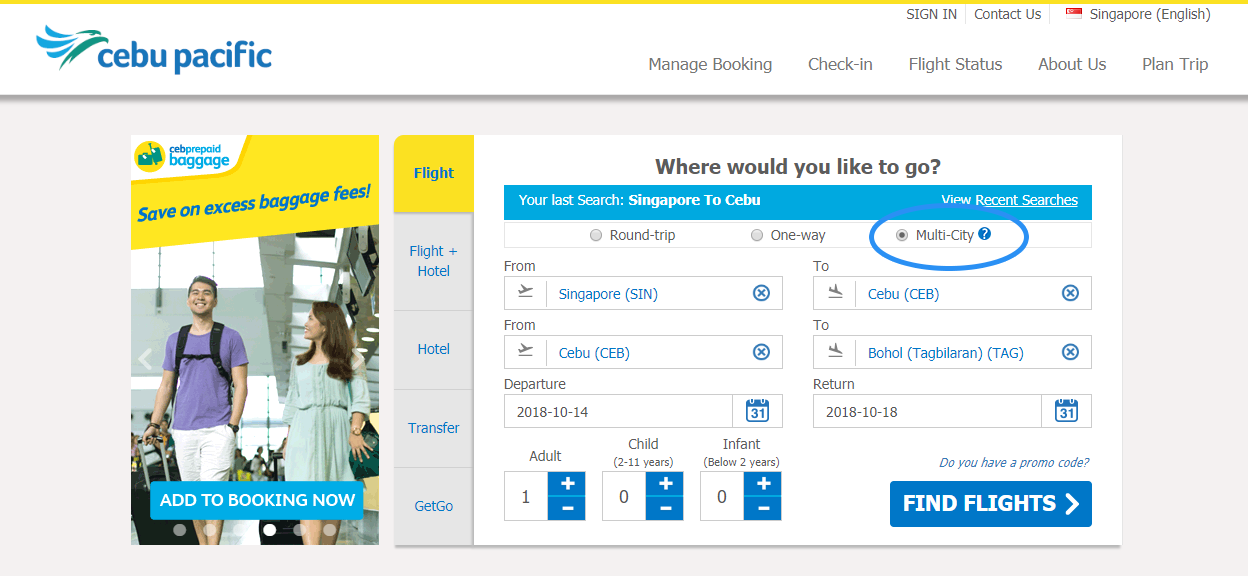The width and height of the screenshot is (1248, 576).
Task: Open the Manage Booking menu
Action: [710, 64]
